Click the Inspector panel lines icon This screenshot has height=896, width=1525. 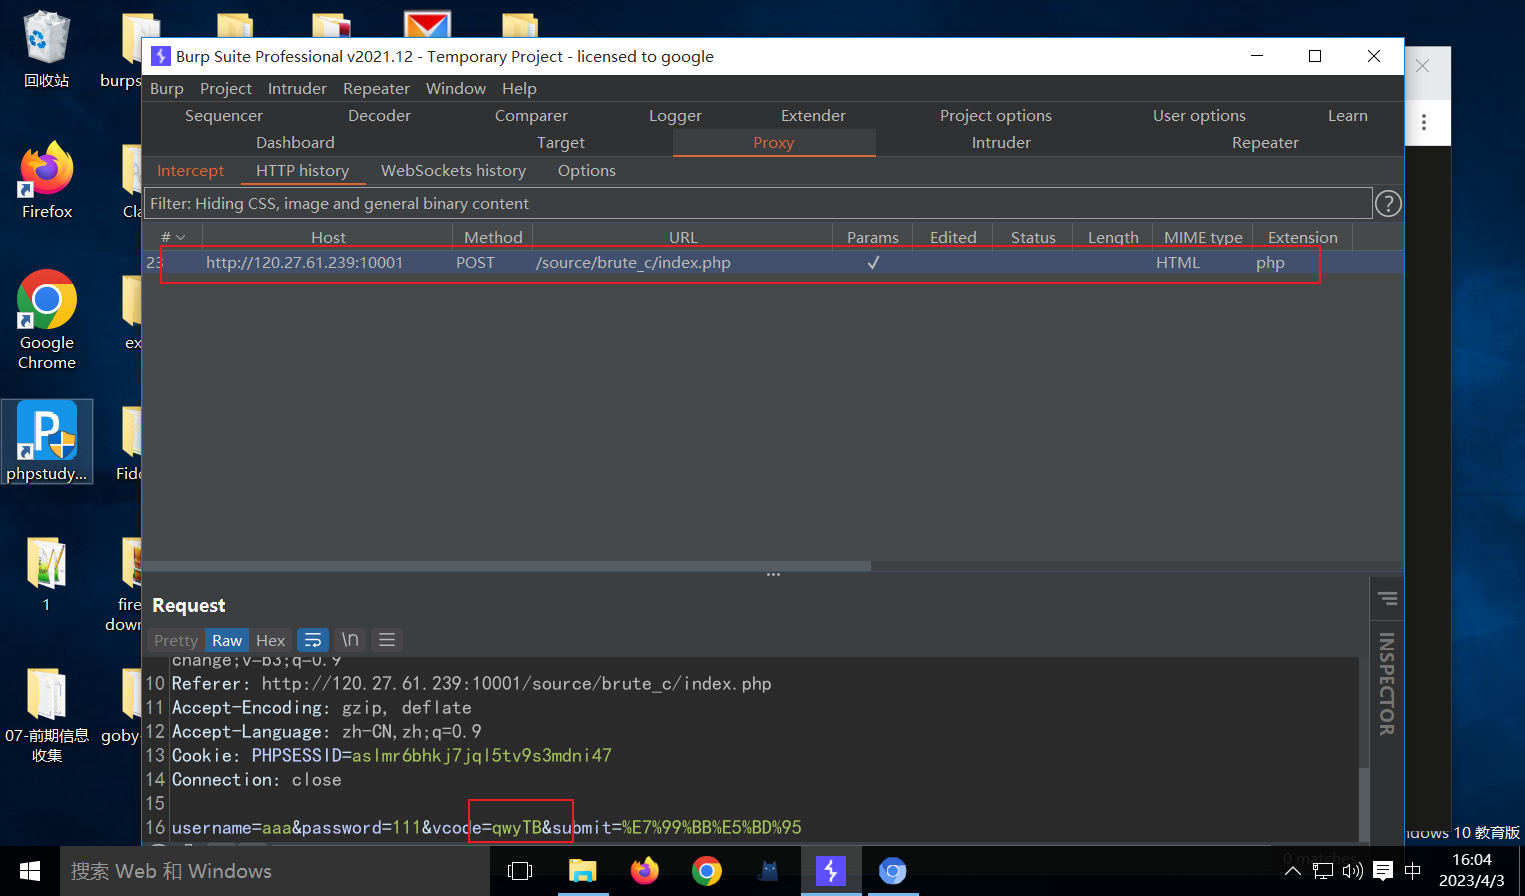coord(1387,599)
